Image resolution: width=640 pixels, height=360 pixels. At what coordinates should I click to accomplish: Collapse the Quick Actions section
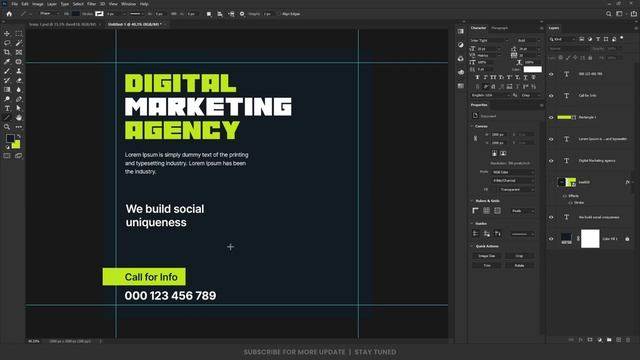pos(472,246)
